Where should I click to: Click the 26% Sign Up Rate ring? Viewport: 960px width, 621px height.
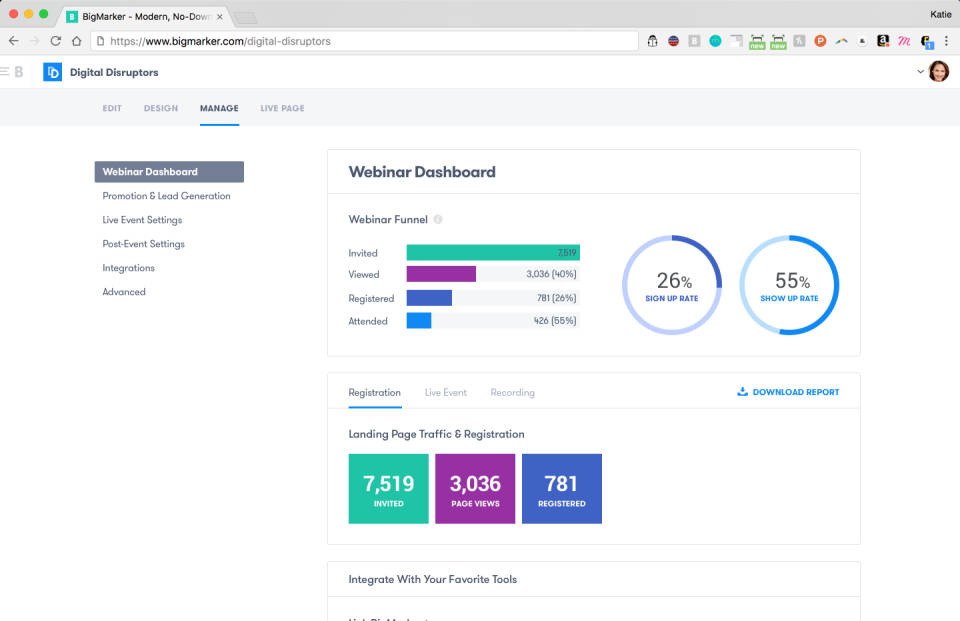click(671, 285)
